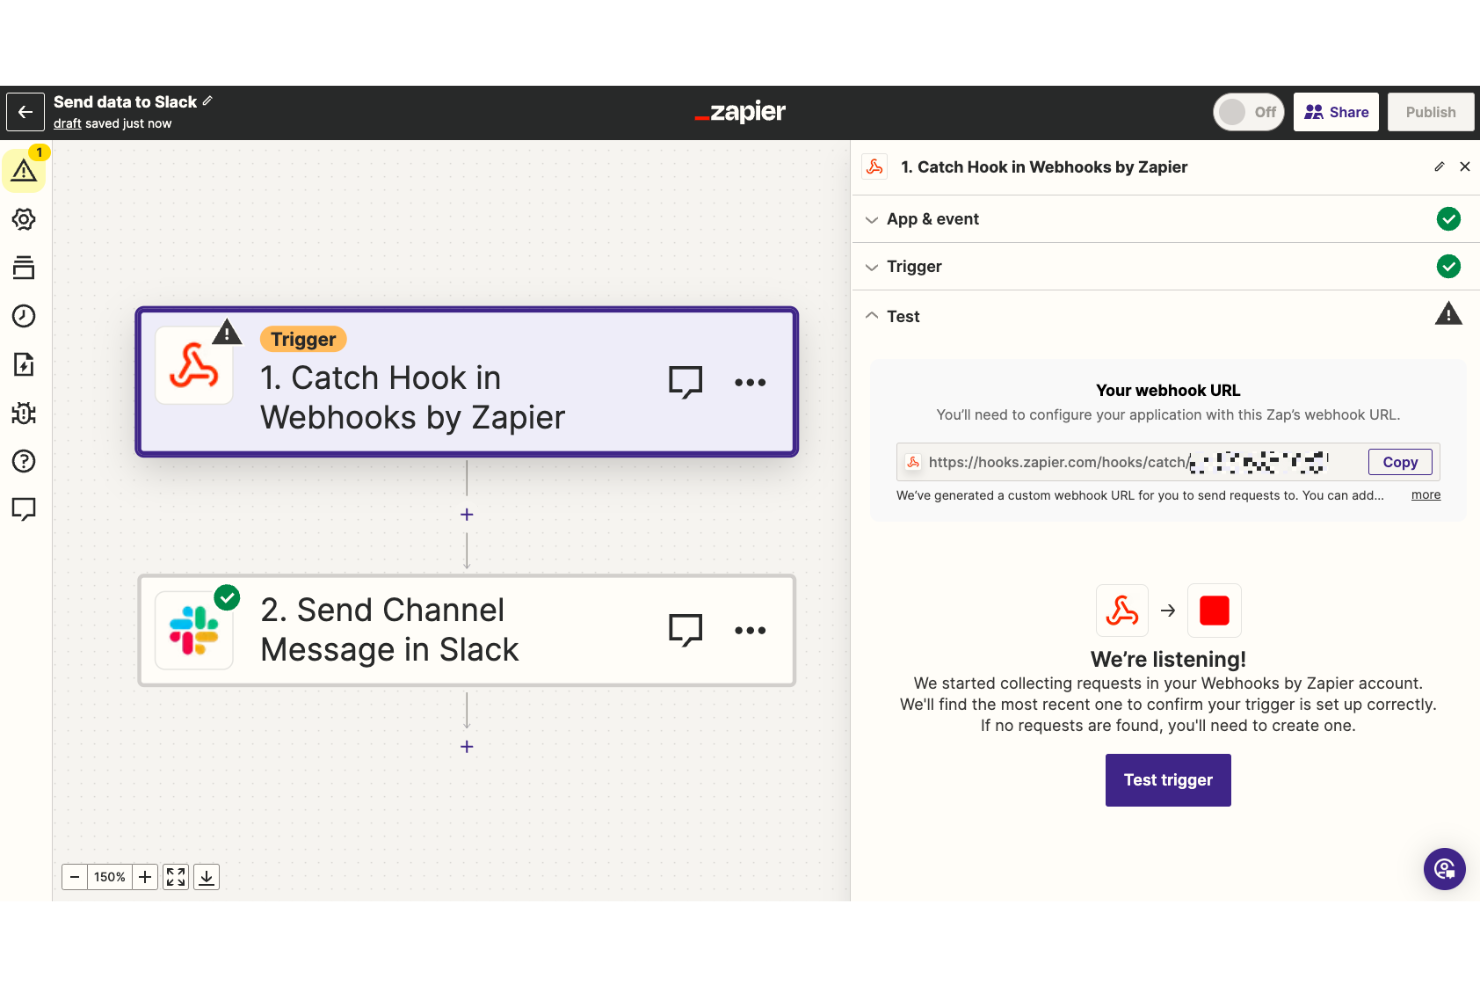
Task: Click Test trigger button
Action: (1168, 780)
